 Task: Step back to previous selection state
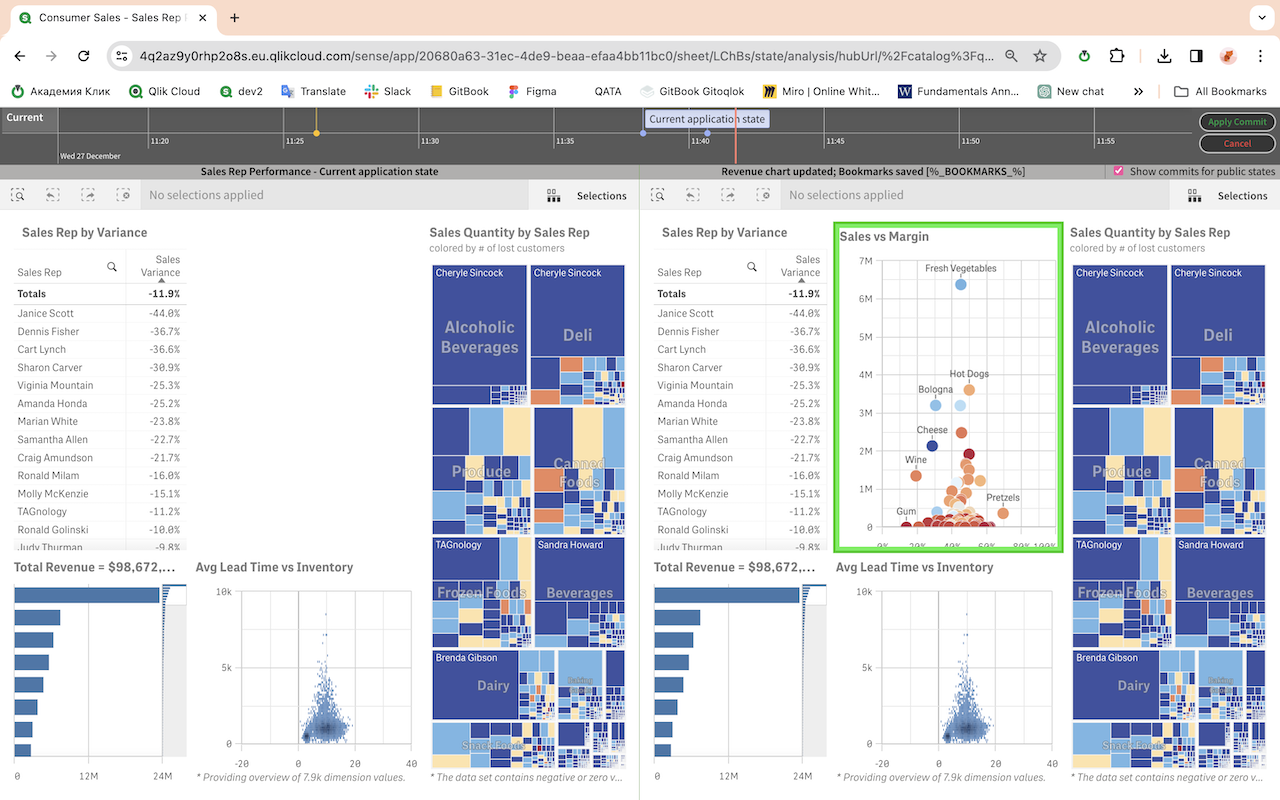coord(52,194)
